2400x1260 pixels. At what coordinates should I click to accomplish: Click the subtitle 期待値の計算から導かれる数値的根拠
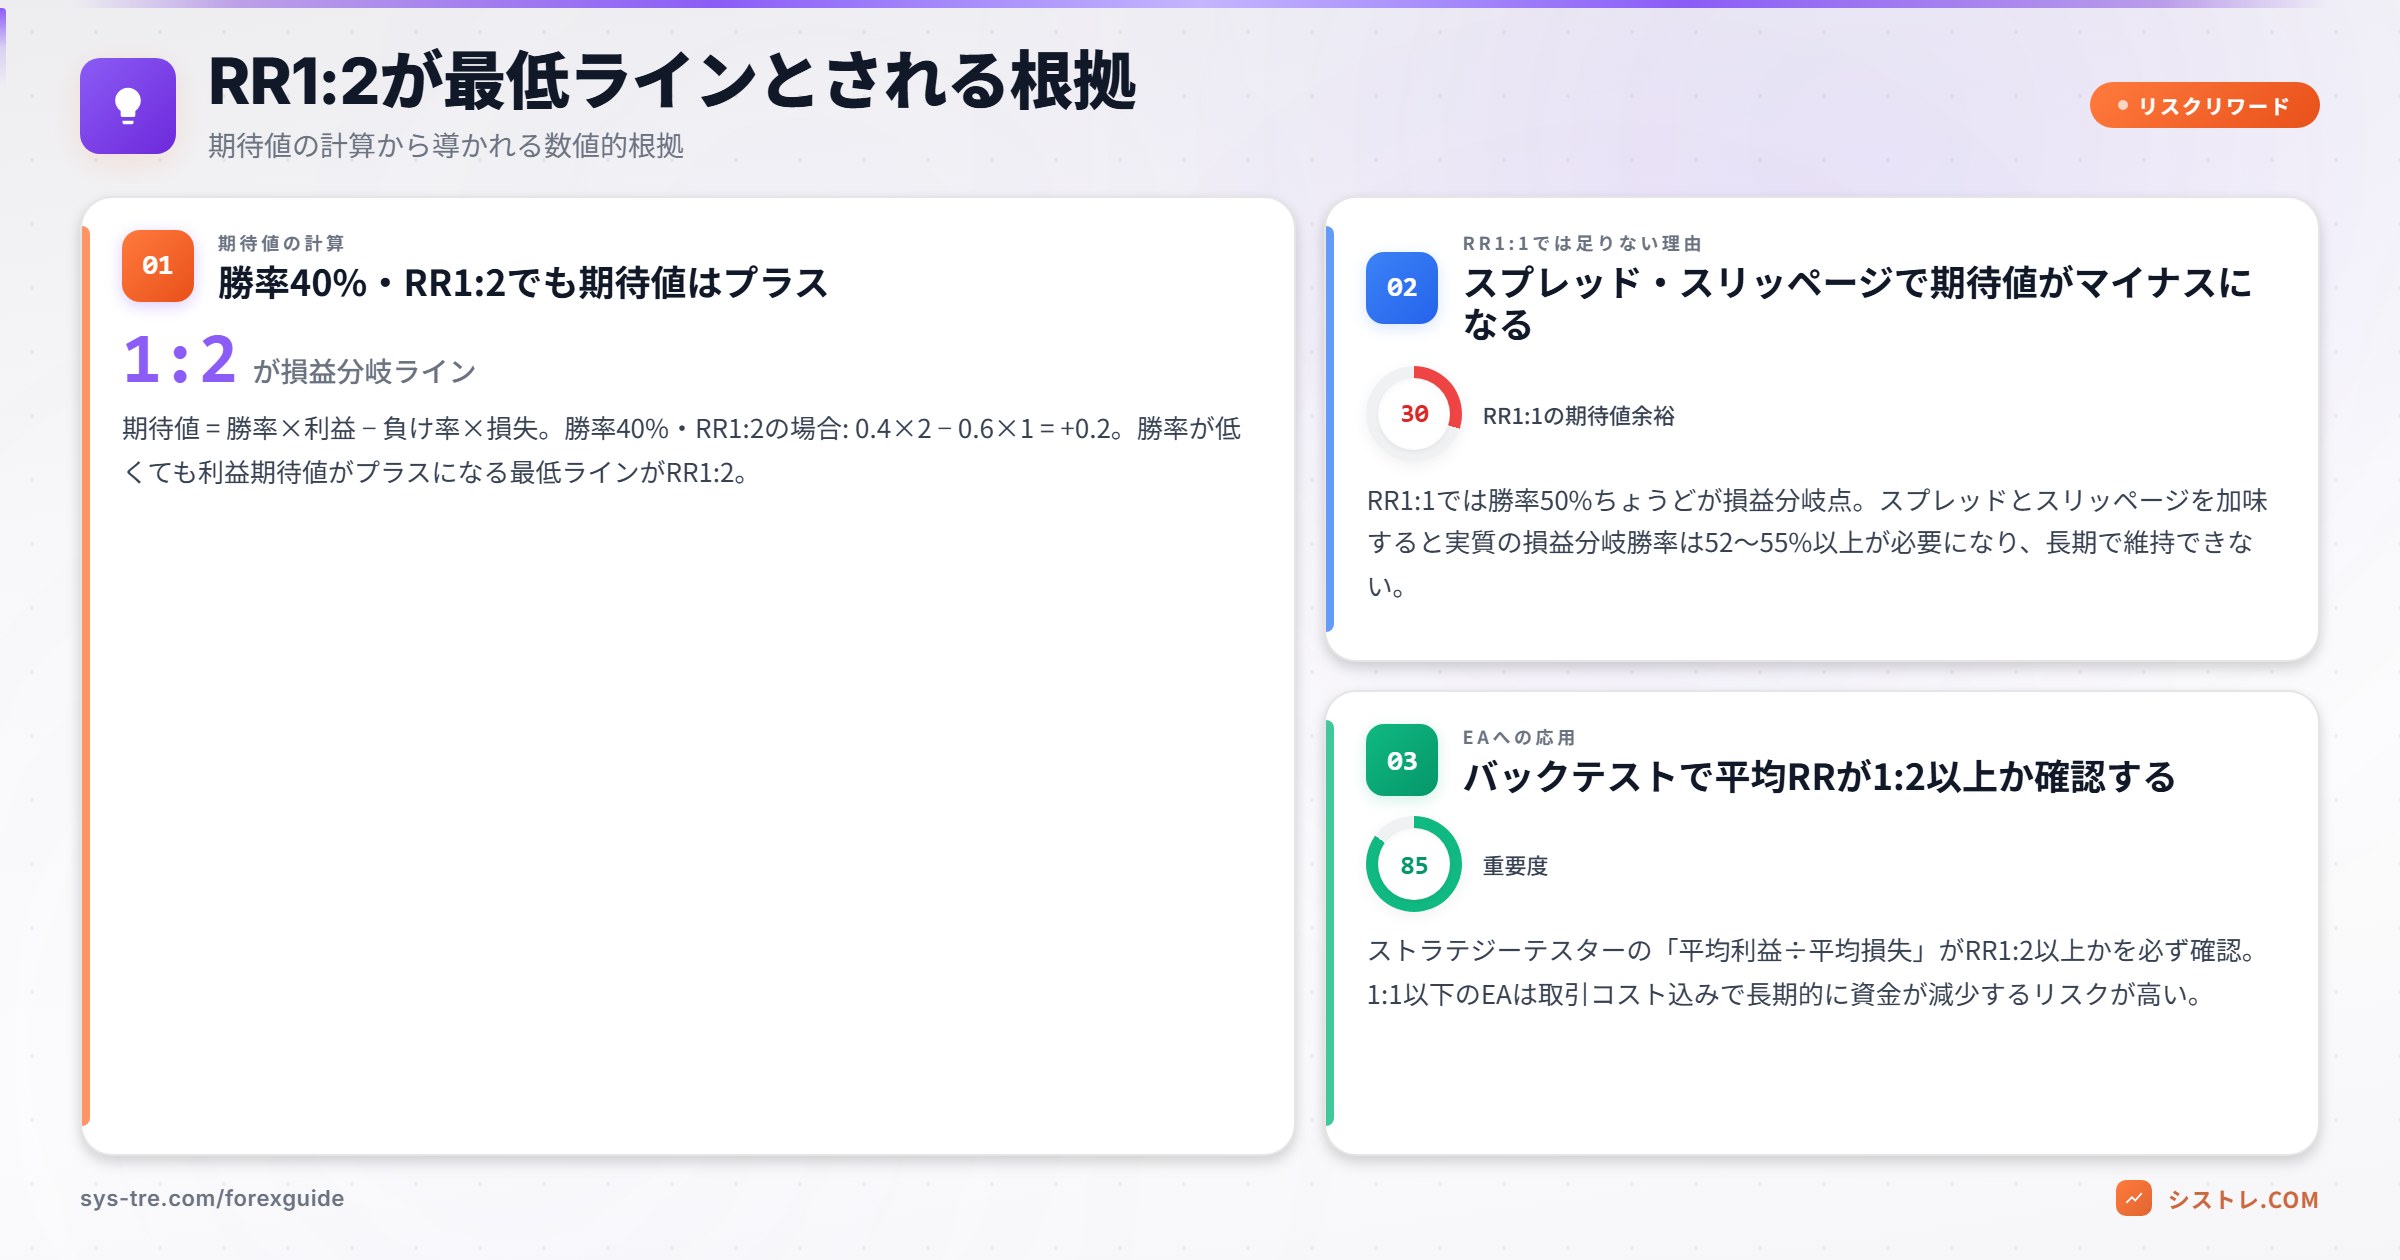pos(446,146)
